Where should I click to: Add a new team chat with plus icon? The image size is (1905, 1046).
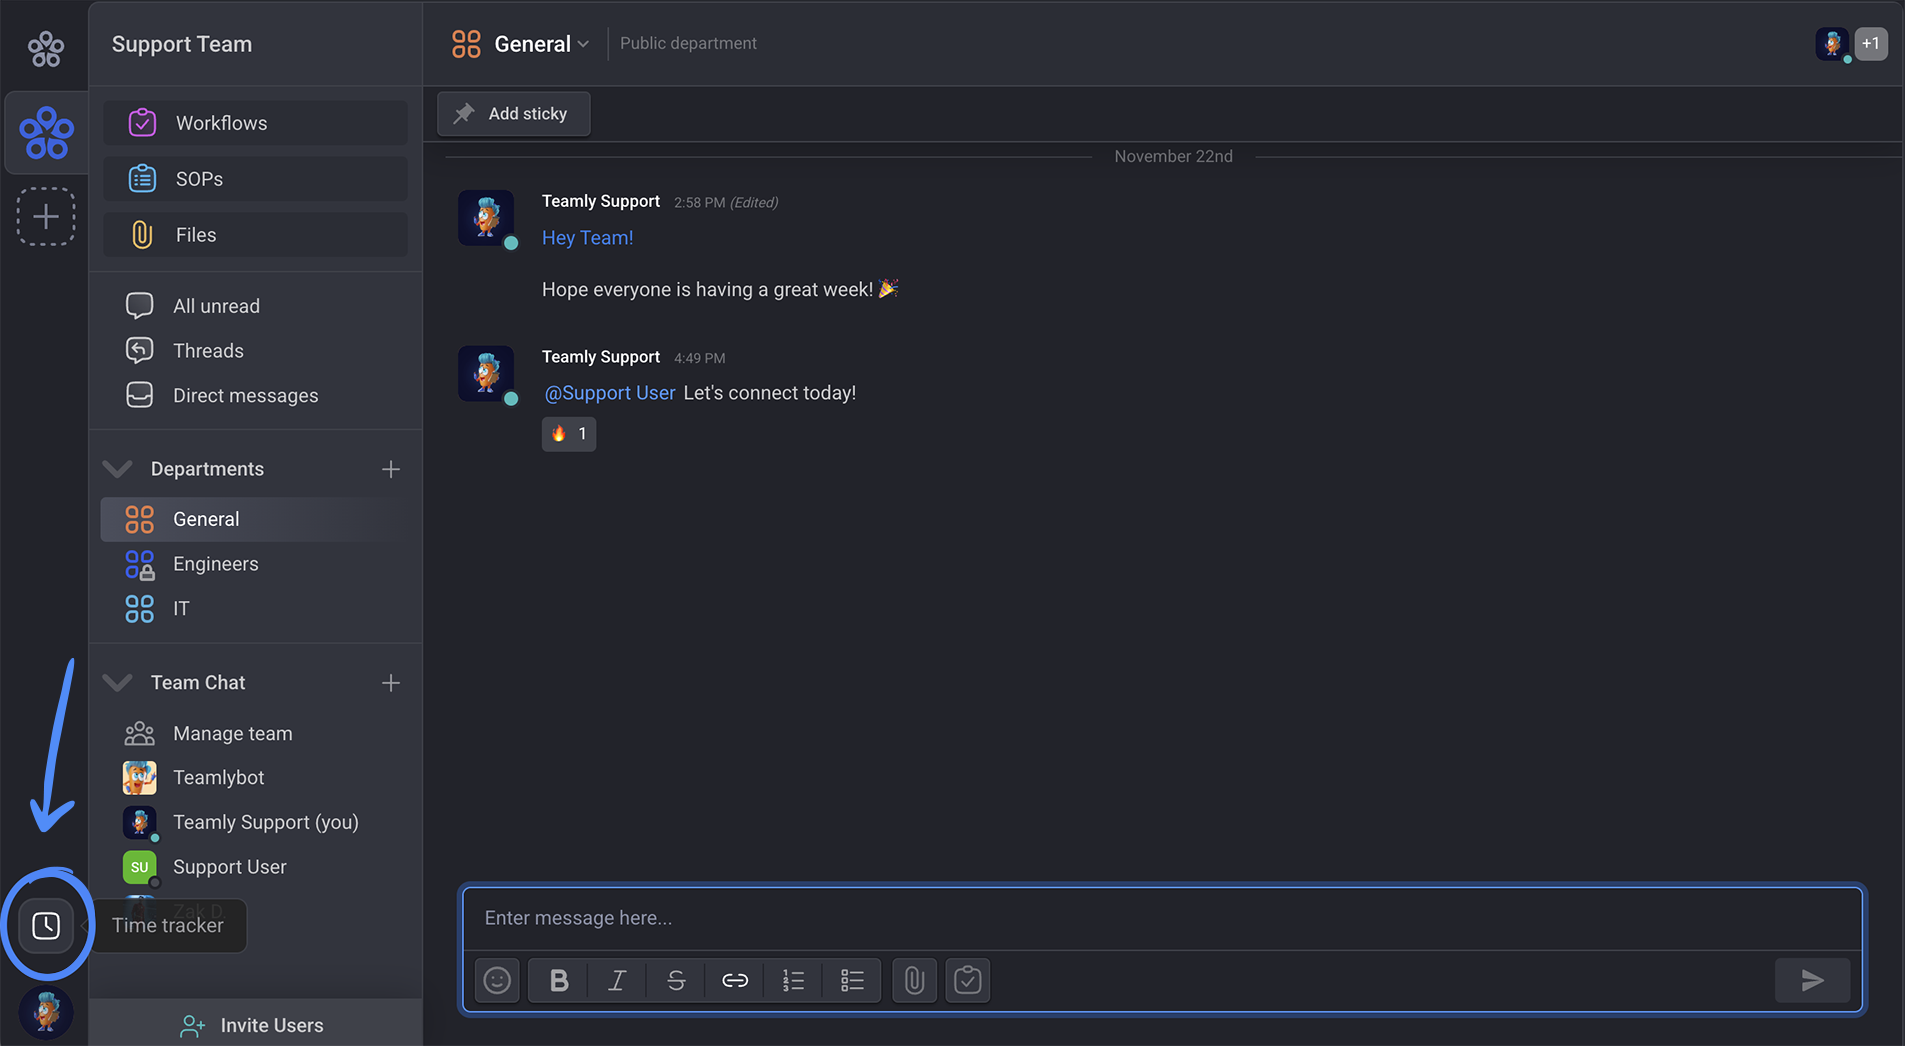(391, 683)
